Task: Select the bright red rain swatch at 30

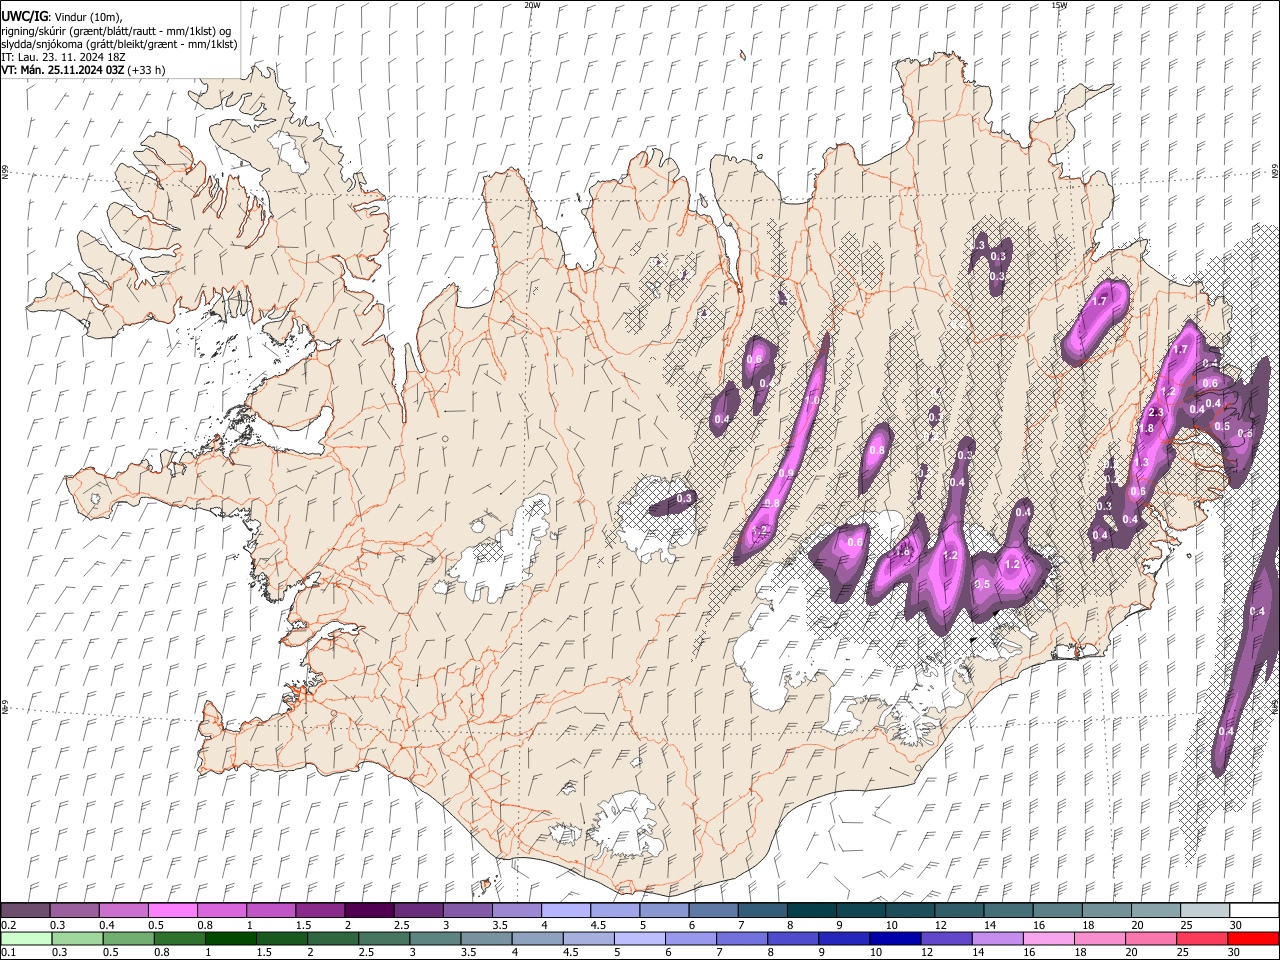Action: pyautogui.click(x=1252, y=938)
